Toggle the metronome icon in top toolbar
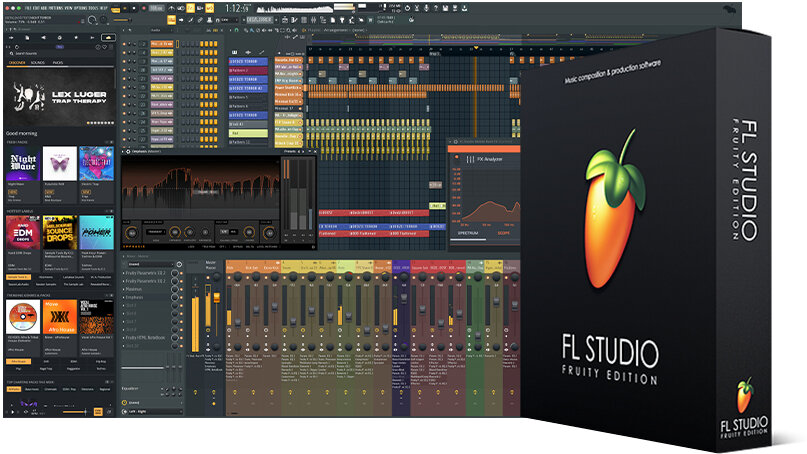Image resolution: width=807 pixels, height=454 pixels. [x=171, y=8]
